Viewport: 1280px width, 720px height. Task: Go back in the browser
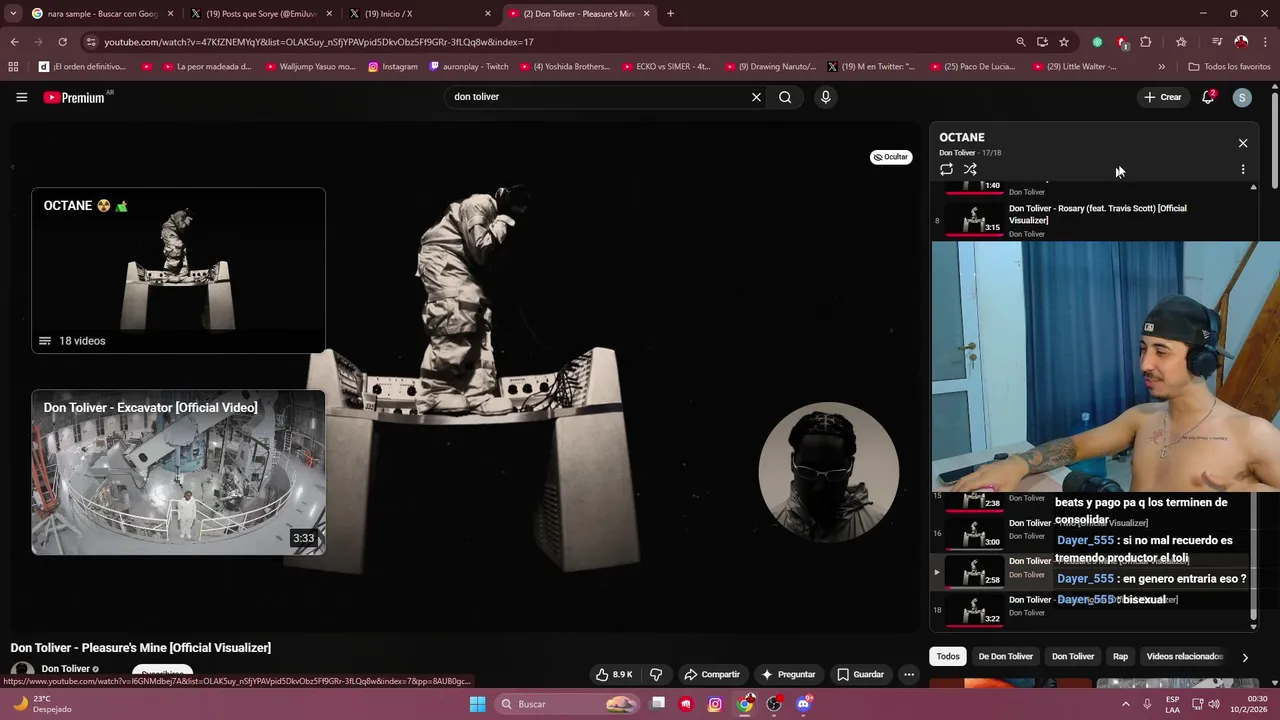click(x=14, y=42)
